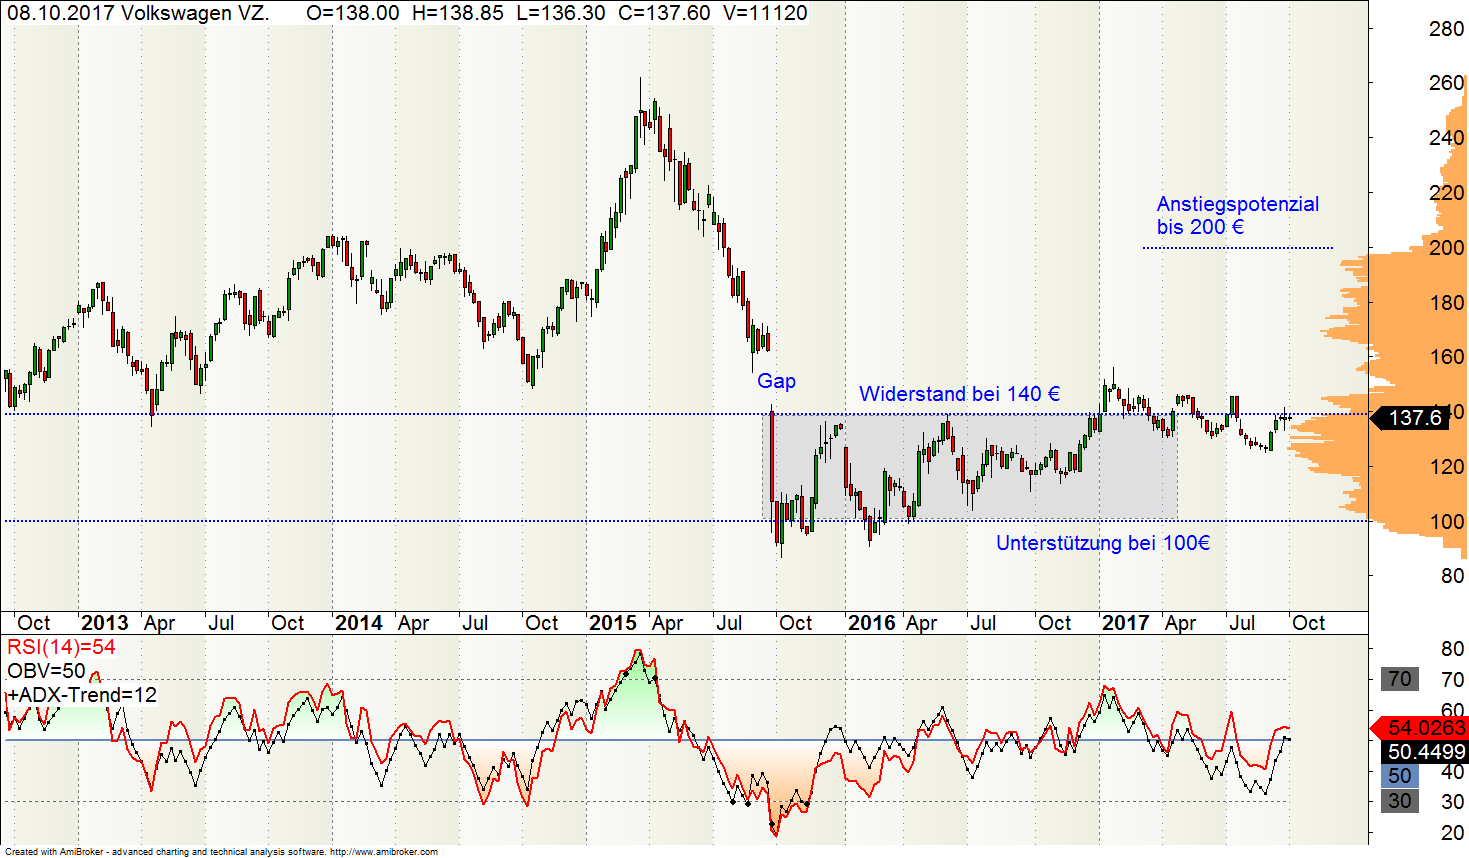
Task: Click the 2014 year label on time axis
Action: (x=359, y=623)
